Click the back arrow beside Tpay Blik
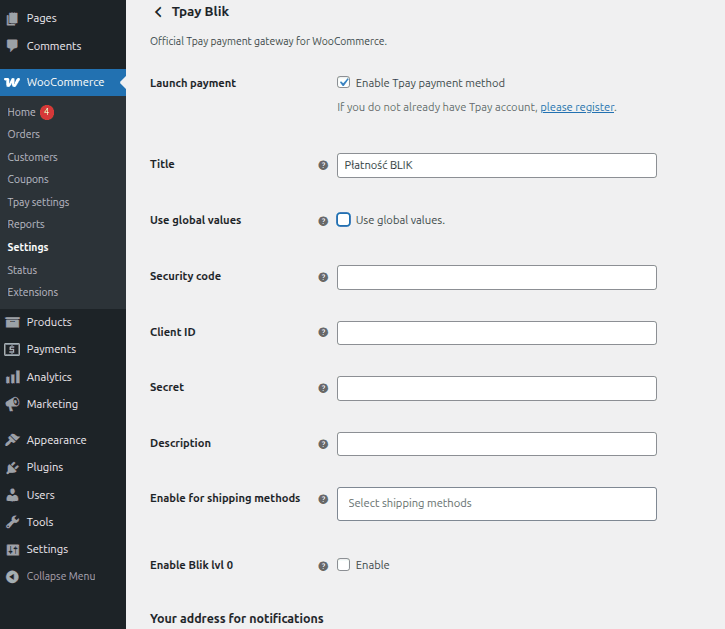 tap(157, 12)
